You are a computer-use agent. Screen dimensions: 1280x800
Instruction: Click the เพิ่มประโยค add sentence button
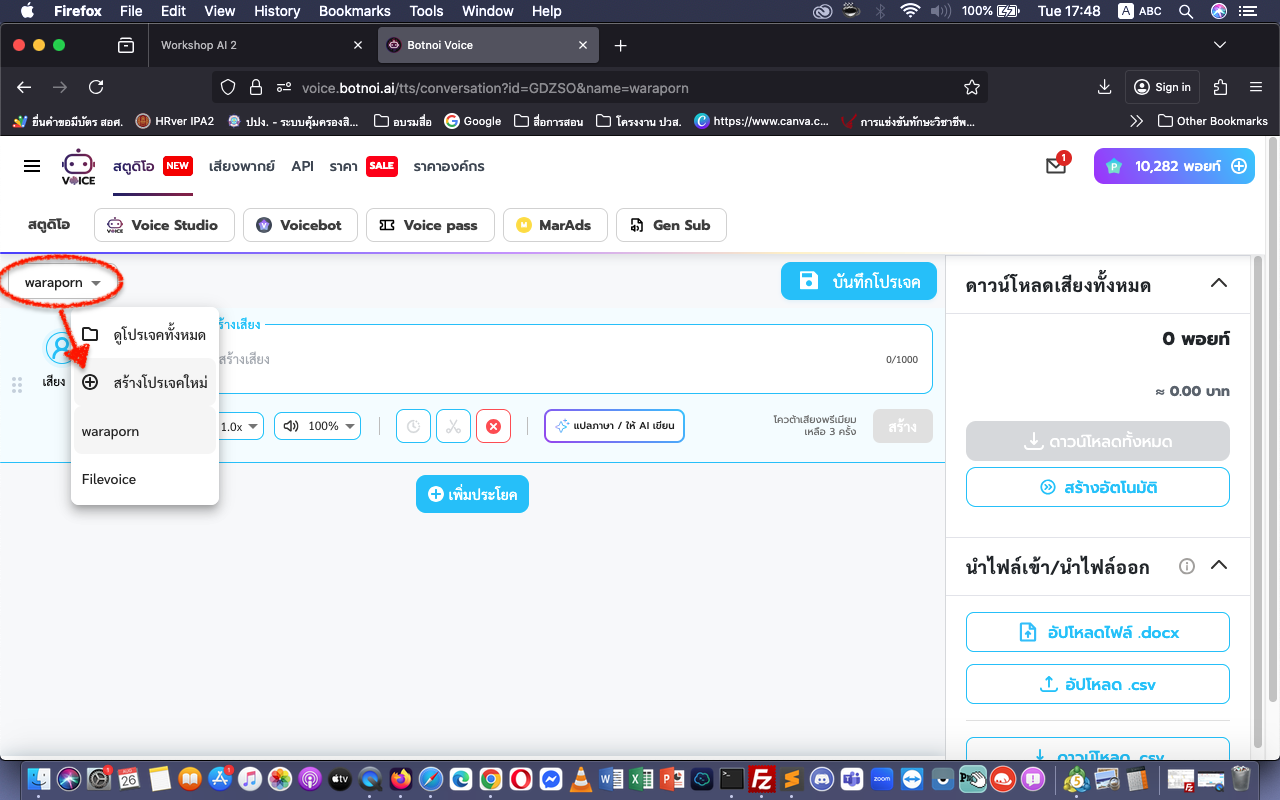[x=472, y=494]
